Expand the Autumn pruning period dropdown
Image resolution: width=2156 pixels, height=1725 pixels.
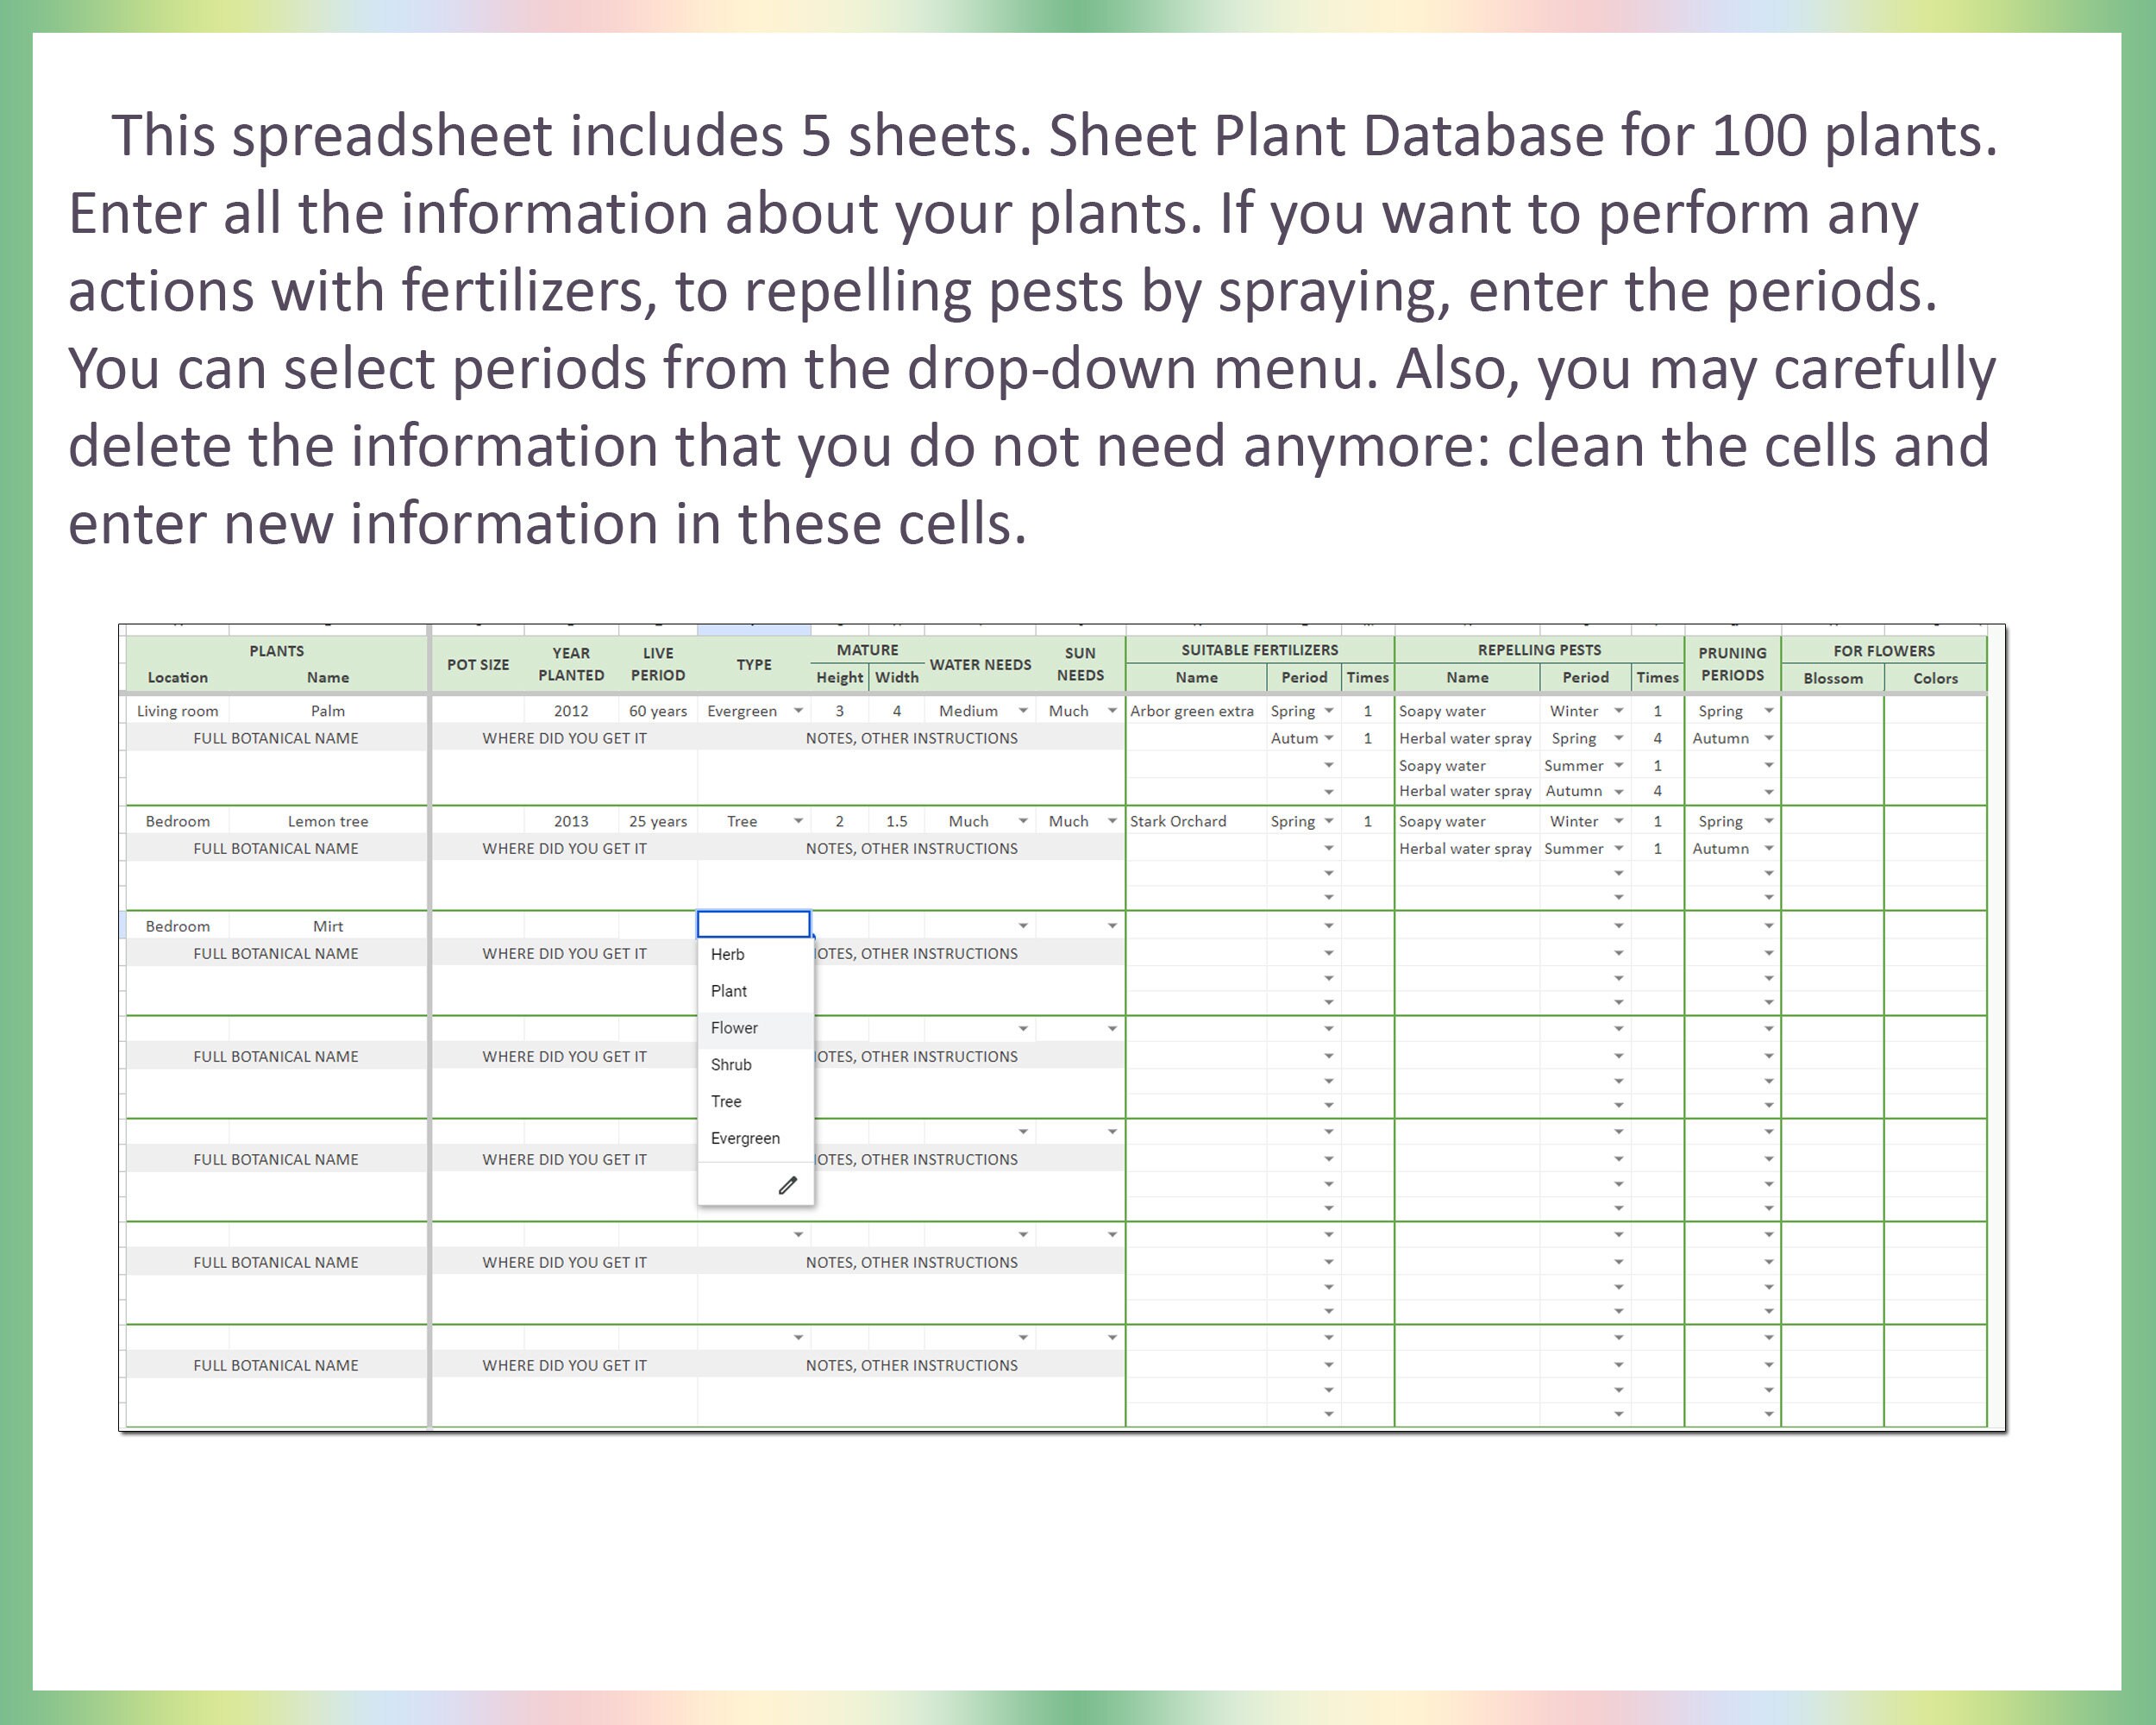tap(1766, 738)
